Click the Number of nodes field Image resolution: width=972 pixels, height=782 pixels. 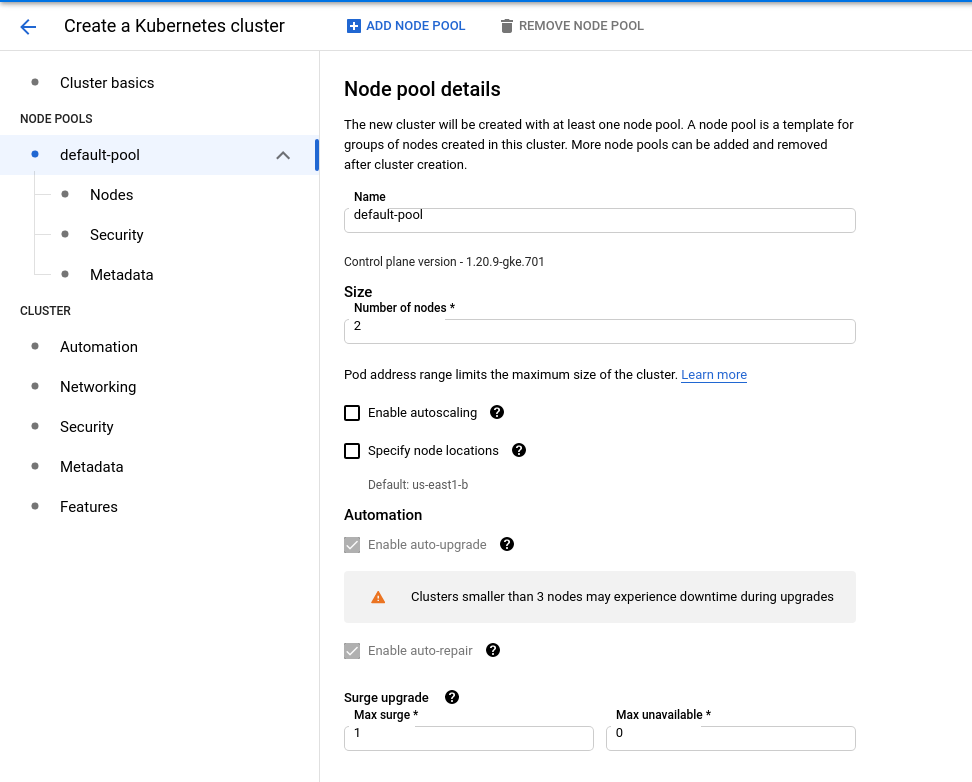click(599, 331)
